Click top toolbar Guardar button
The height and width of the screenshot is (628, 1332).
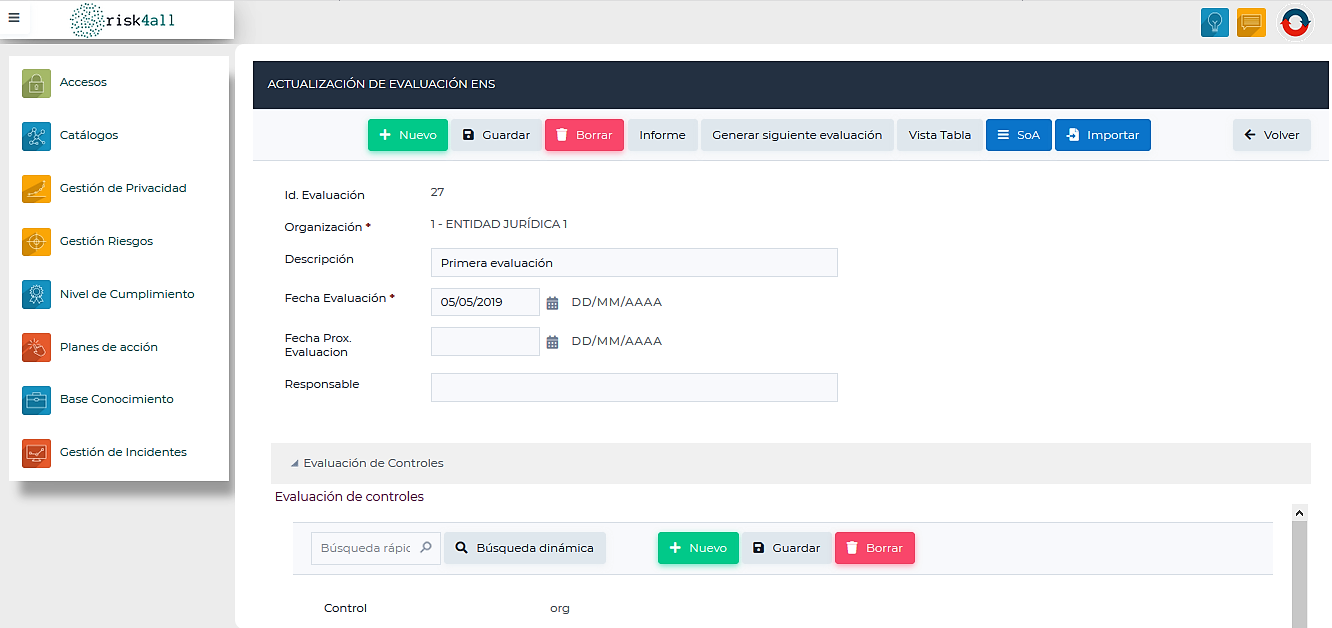pyautogui.click(x=496, y=135)
